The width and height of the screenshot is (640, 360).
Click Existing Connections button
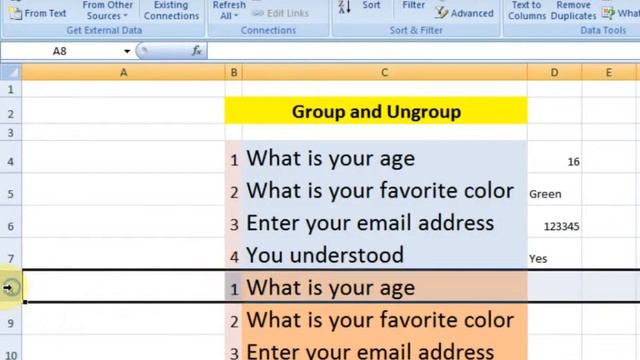pos(171,11)
